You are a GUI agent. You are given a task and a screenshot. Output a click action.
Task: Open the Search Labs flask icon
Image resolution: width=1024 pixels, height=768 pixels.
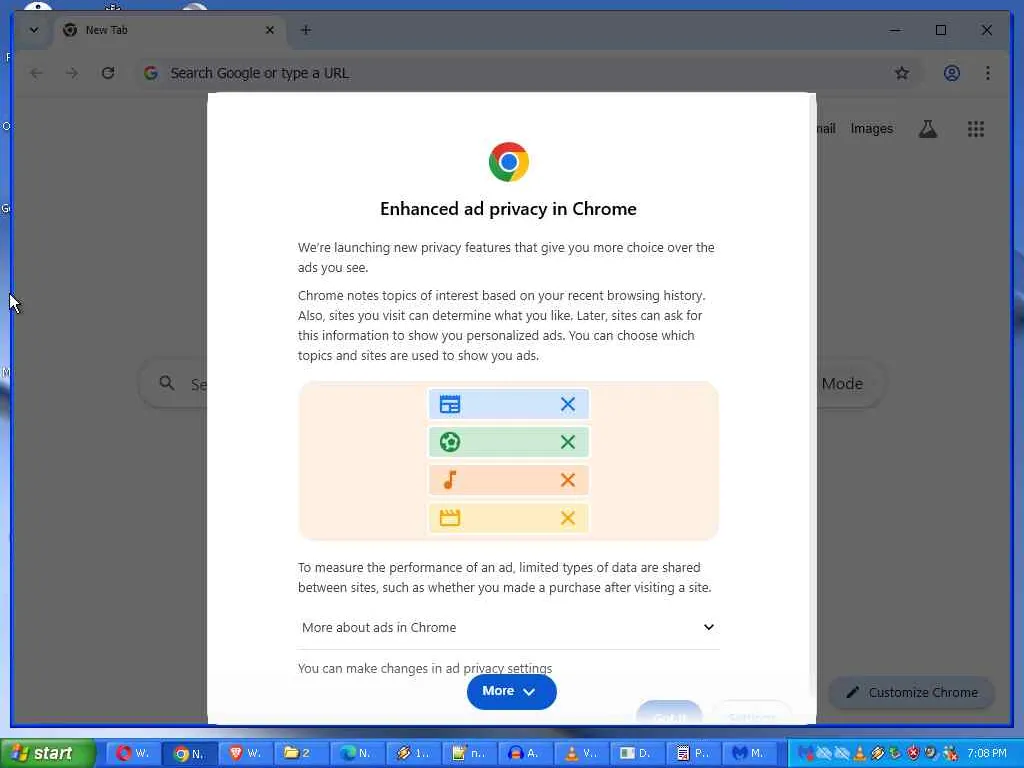tap(927, 129)
